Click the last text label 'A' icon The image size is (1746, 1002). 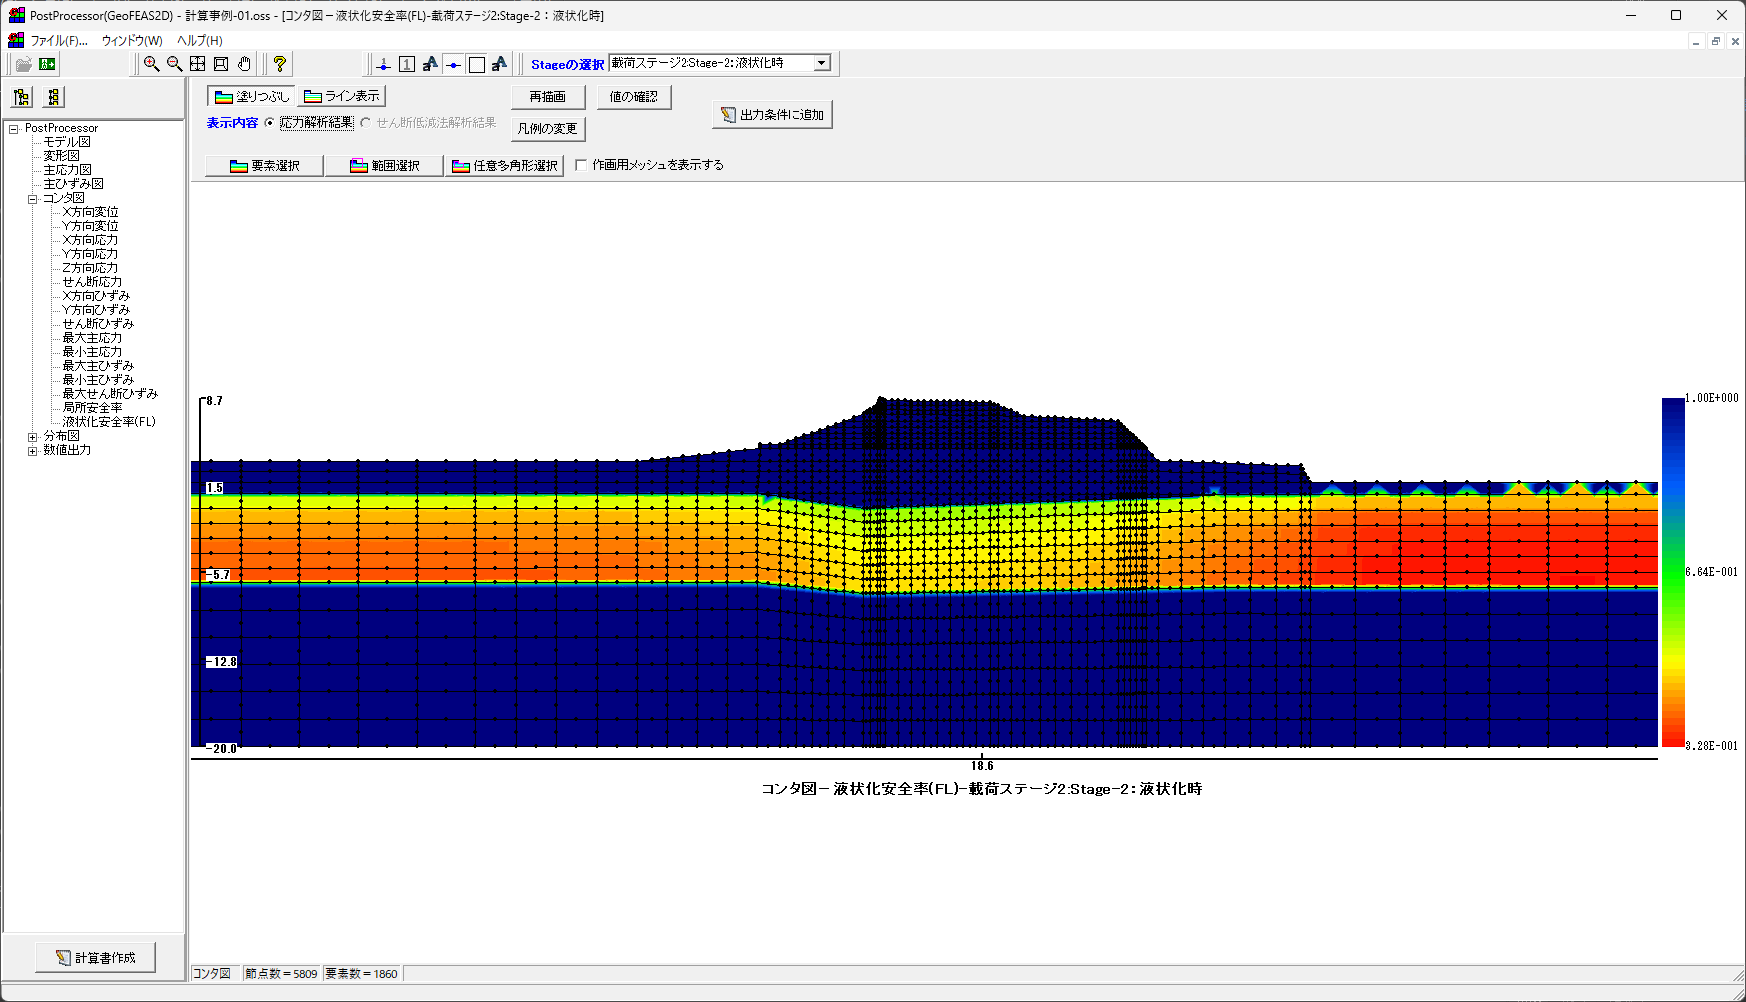click(499, 64)
